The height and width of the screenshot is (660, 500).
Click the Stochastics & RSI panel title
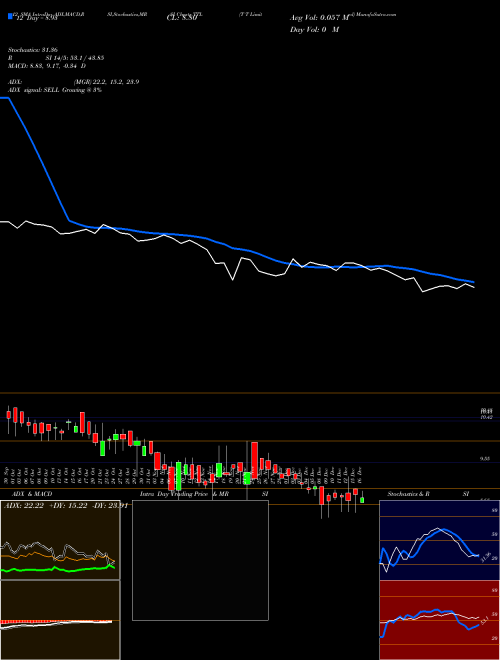(428, 494)
